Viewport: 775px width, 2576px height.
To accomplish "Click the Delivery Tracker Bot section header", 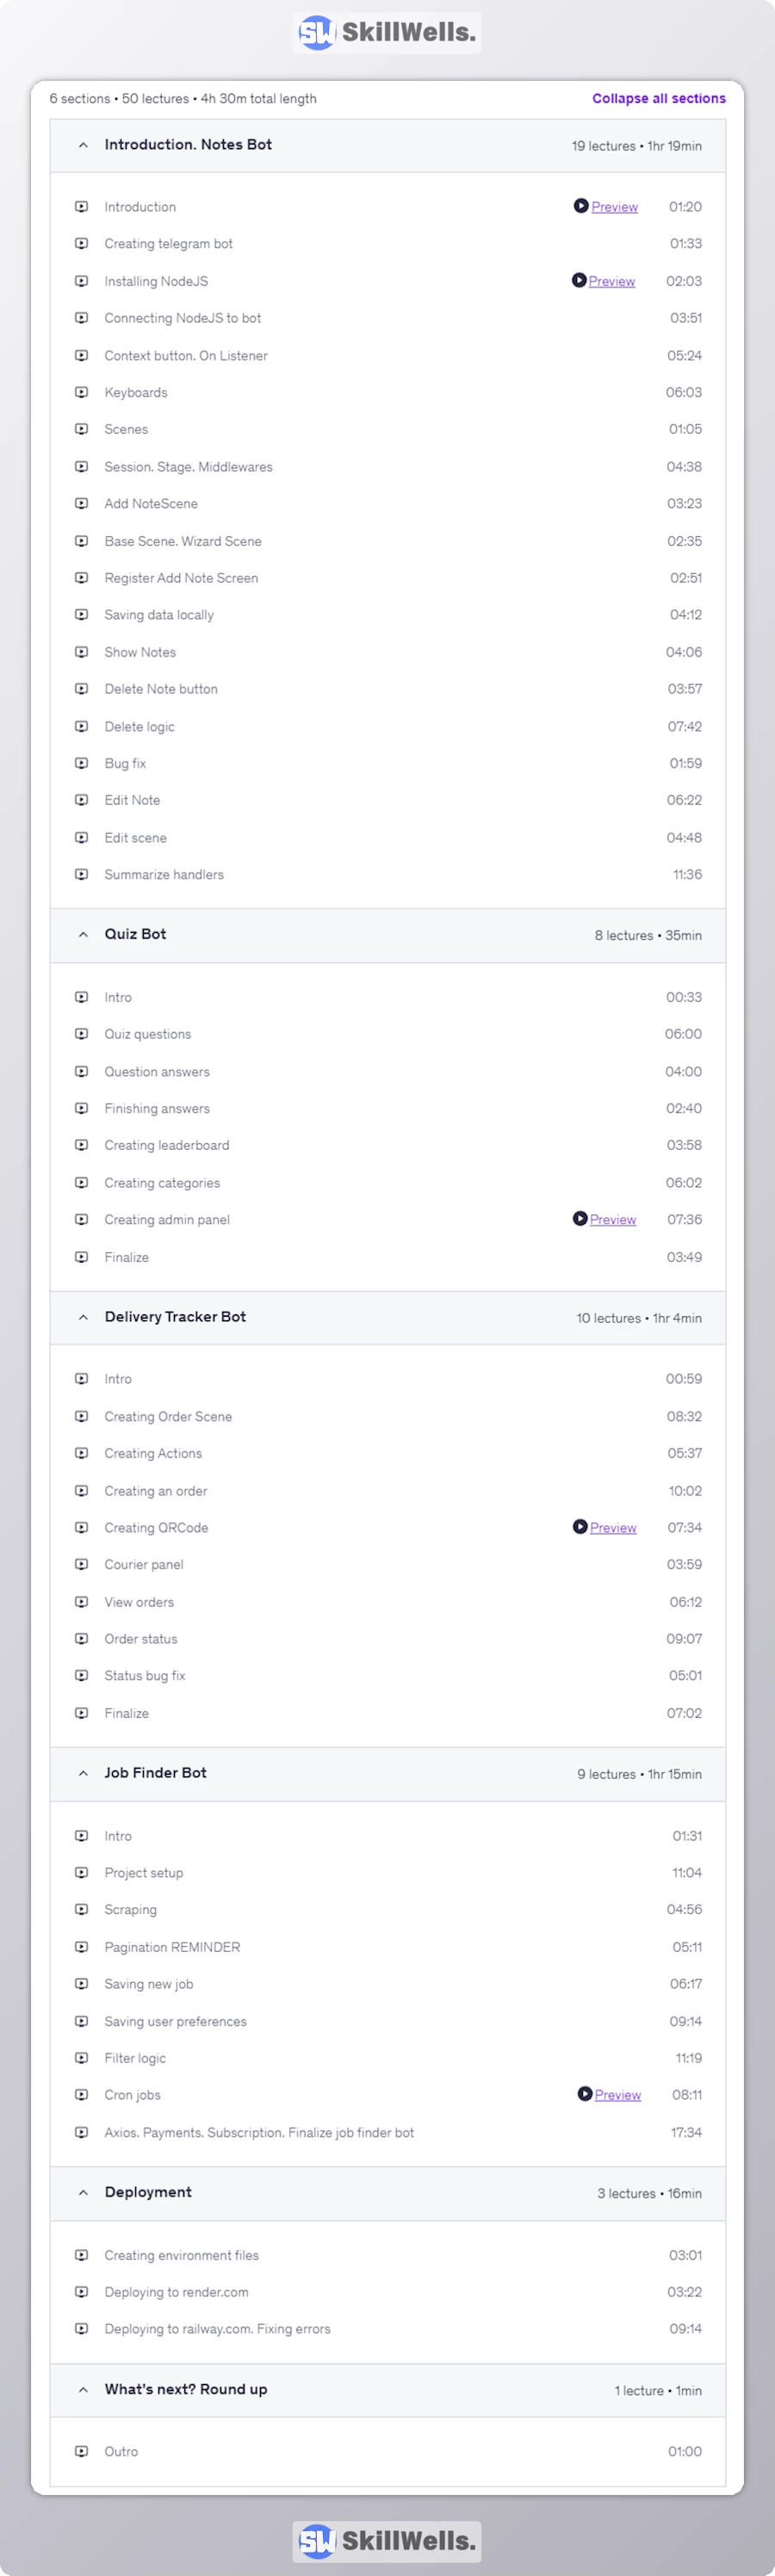I will (175, 1317).
